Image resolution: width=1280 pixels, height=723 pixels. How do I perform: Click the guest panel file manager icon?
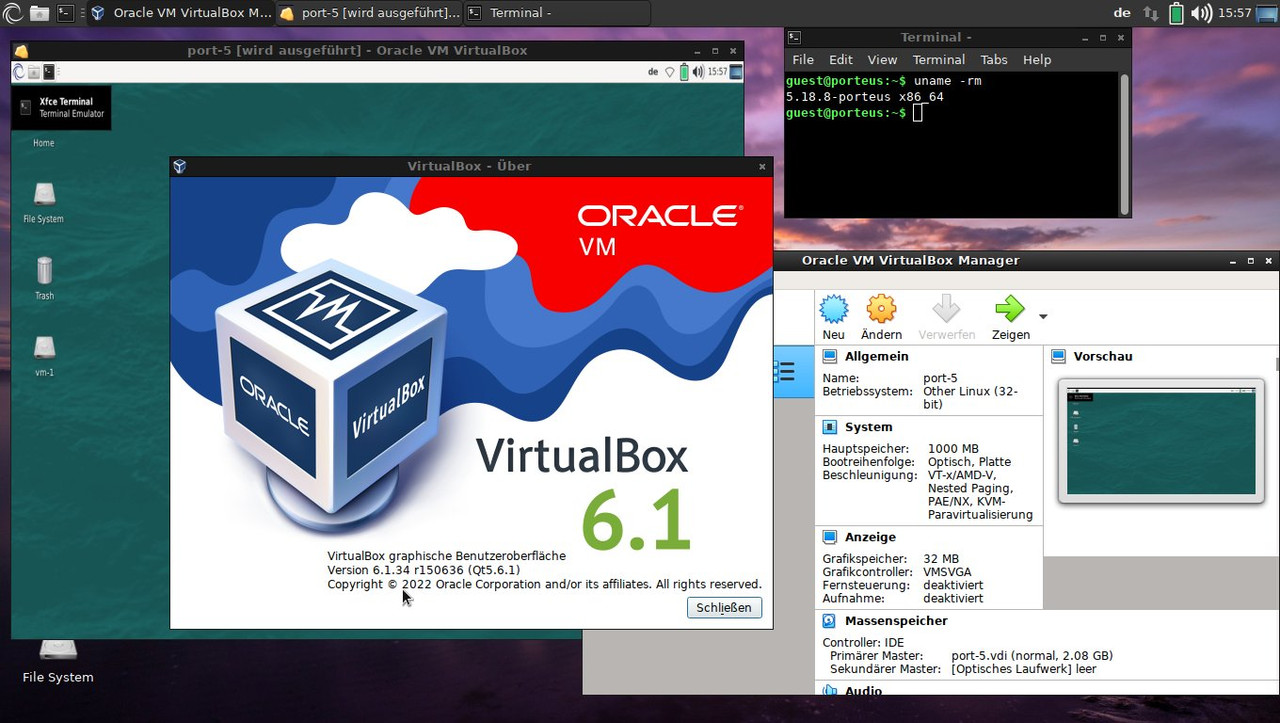click(x=33, y=72)
